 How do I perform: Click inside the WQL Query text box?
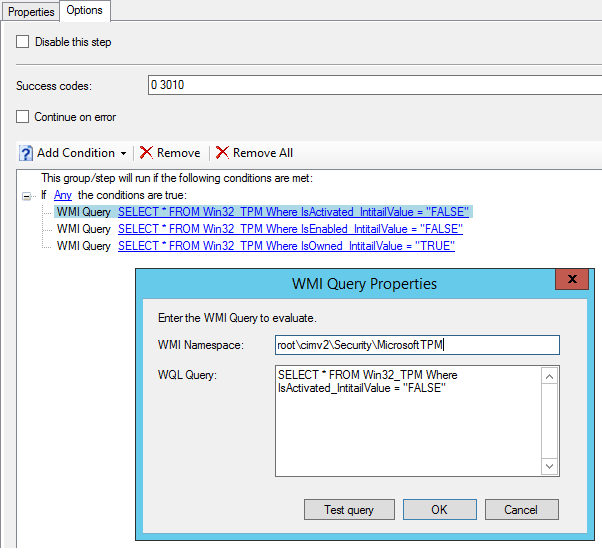click(408, 420)
